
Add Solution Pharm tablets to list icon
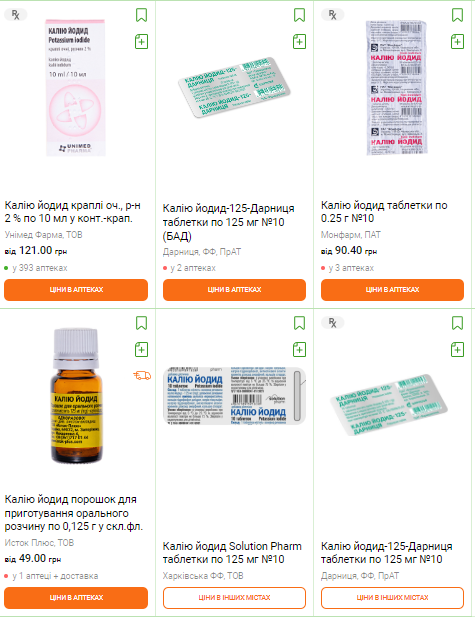click(299, 349)
